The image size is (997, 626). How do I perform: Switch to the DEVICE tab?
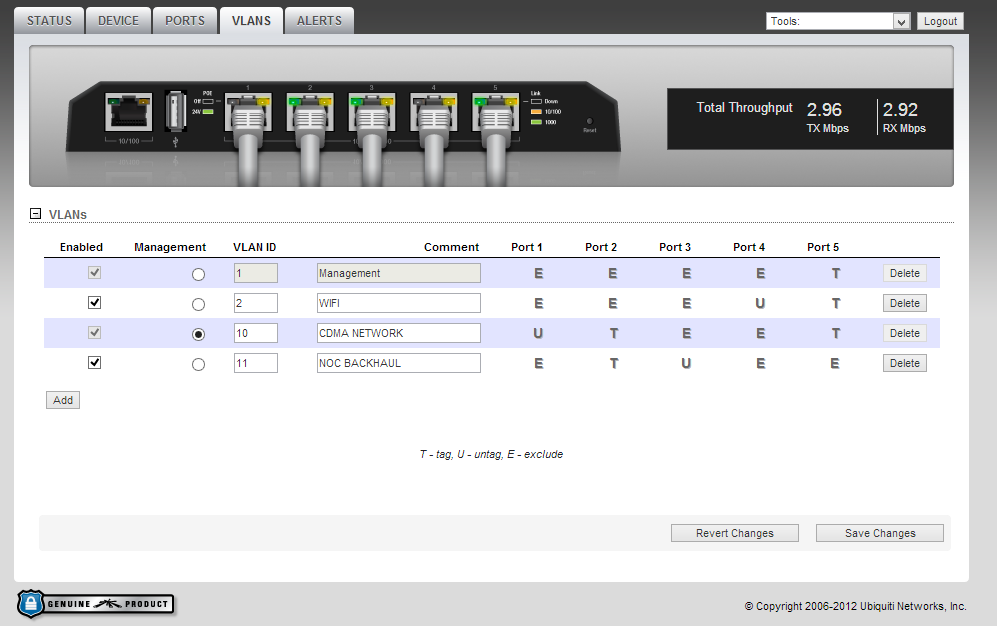coord(118,21)
